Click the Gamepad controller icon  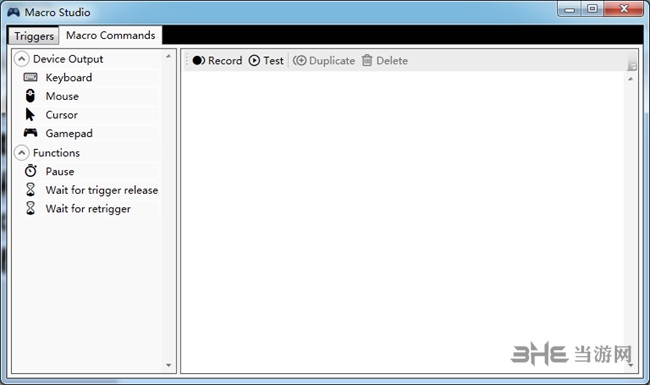(x=30, y=133)
